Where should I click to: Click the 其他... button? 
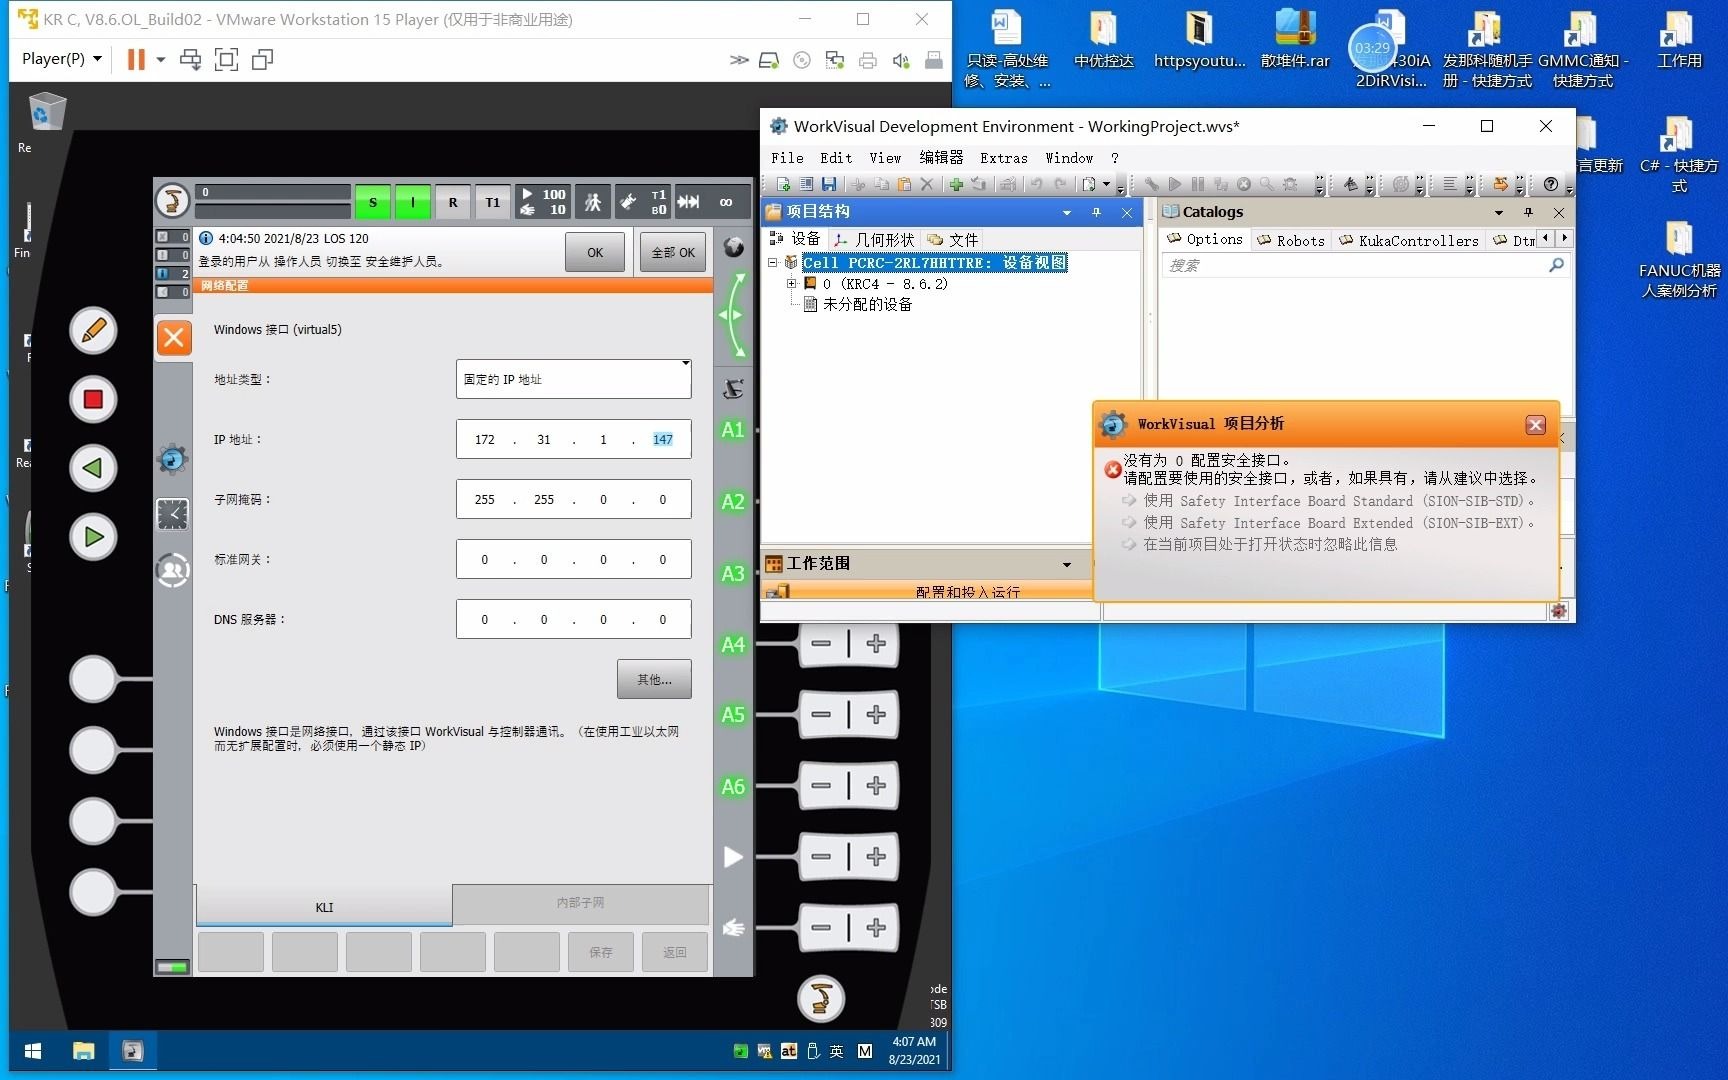pyautogui.click(x=654, y=680)
